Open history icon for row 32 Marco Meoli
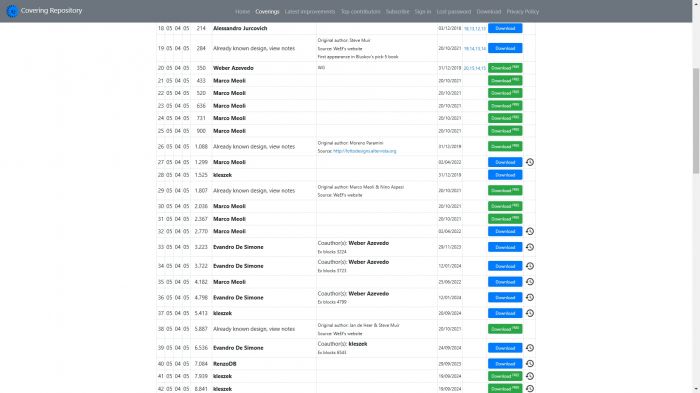 click(x=530, y=231)
